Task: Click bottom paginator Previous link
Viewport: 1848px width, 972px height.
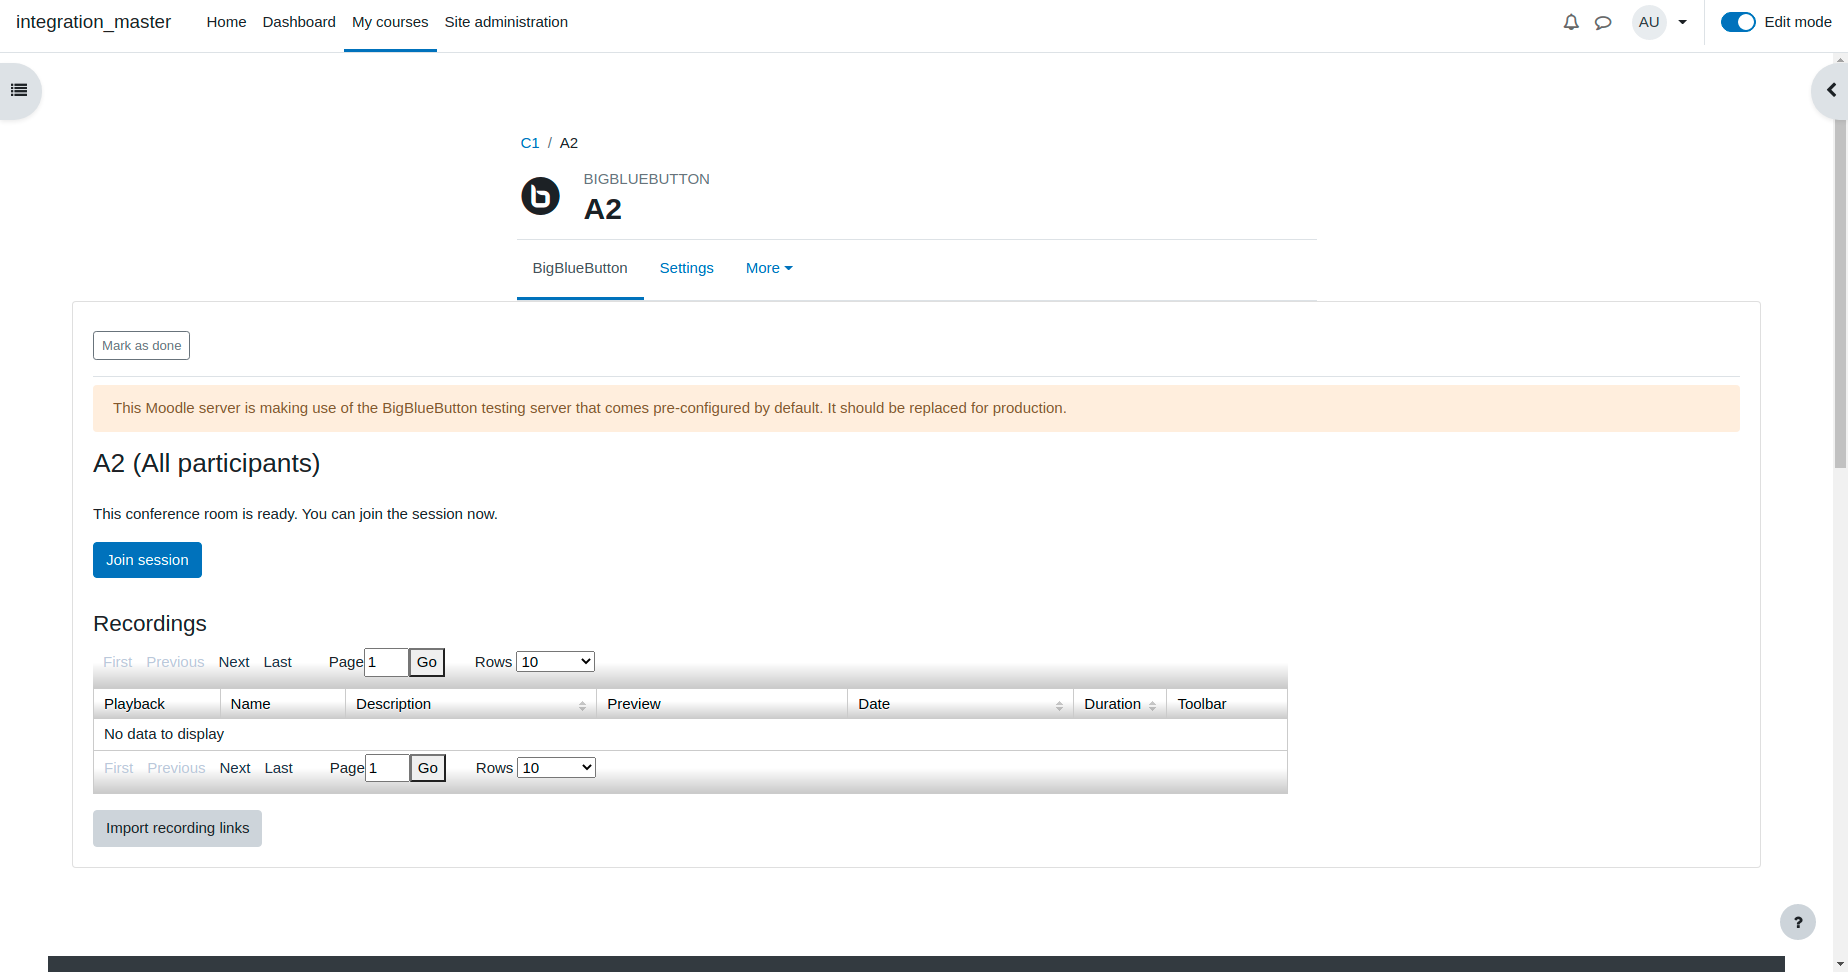Action: [176, 768]
